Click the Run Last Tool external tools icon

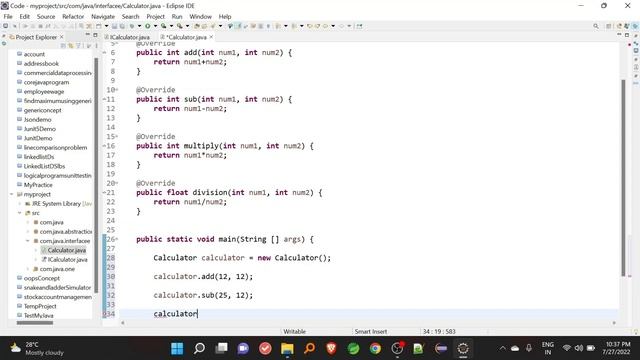tap(180, 26)
